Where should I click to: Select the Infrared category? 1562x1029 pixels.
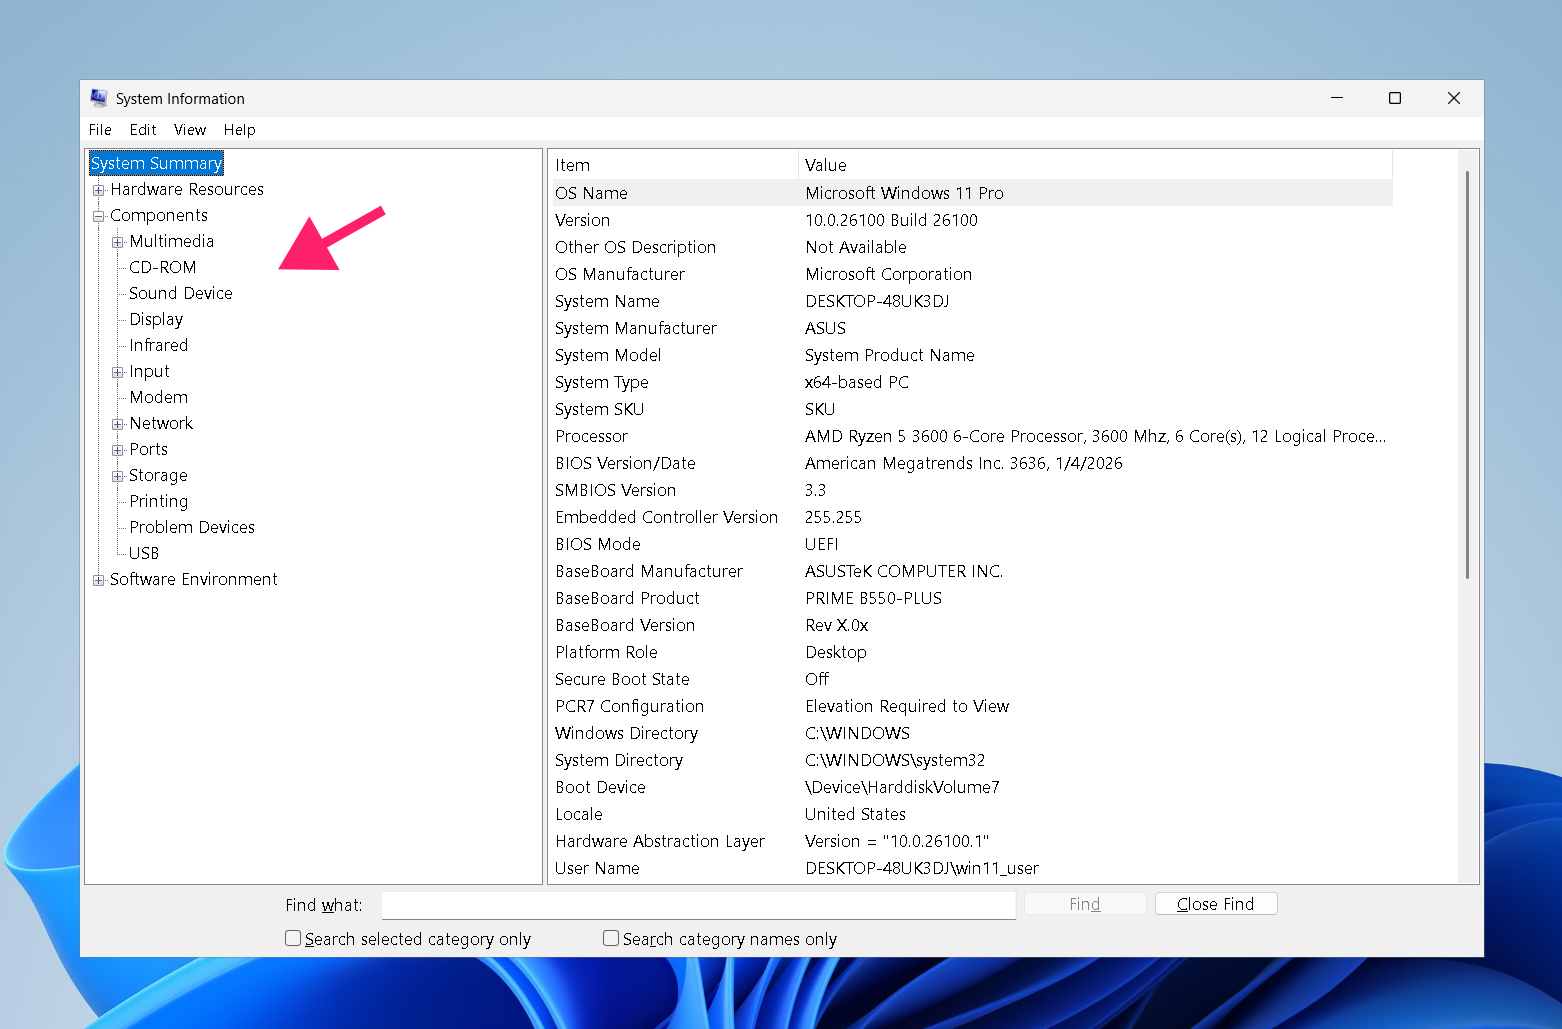(x=159, y=345)
